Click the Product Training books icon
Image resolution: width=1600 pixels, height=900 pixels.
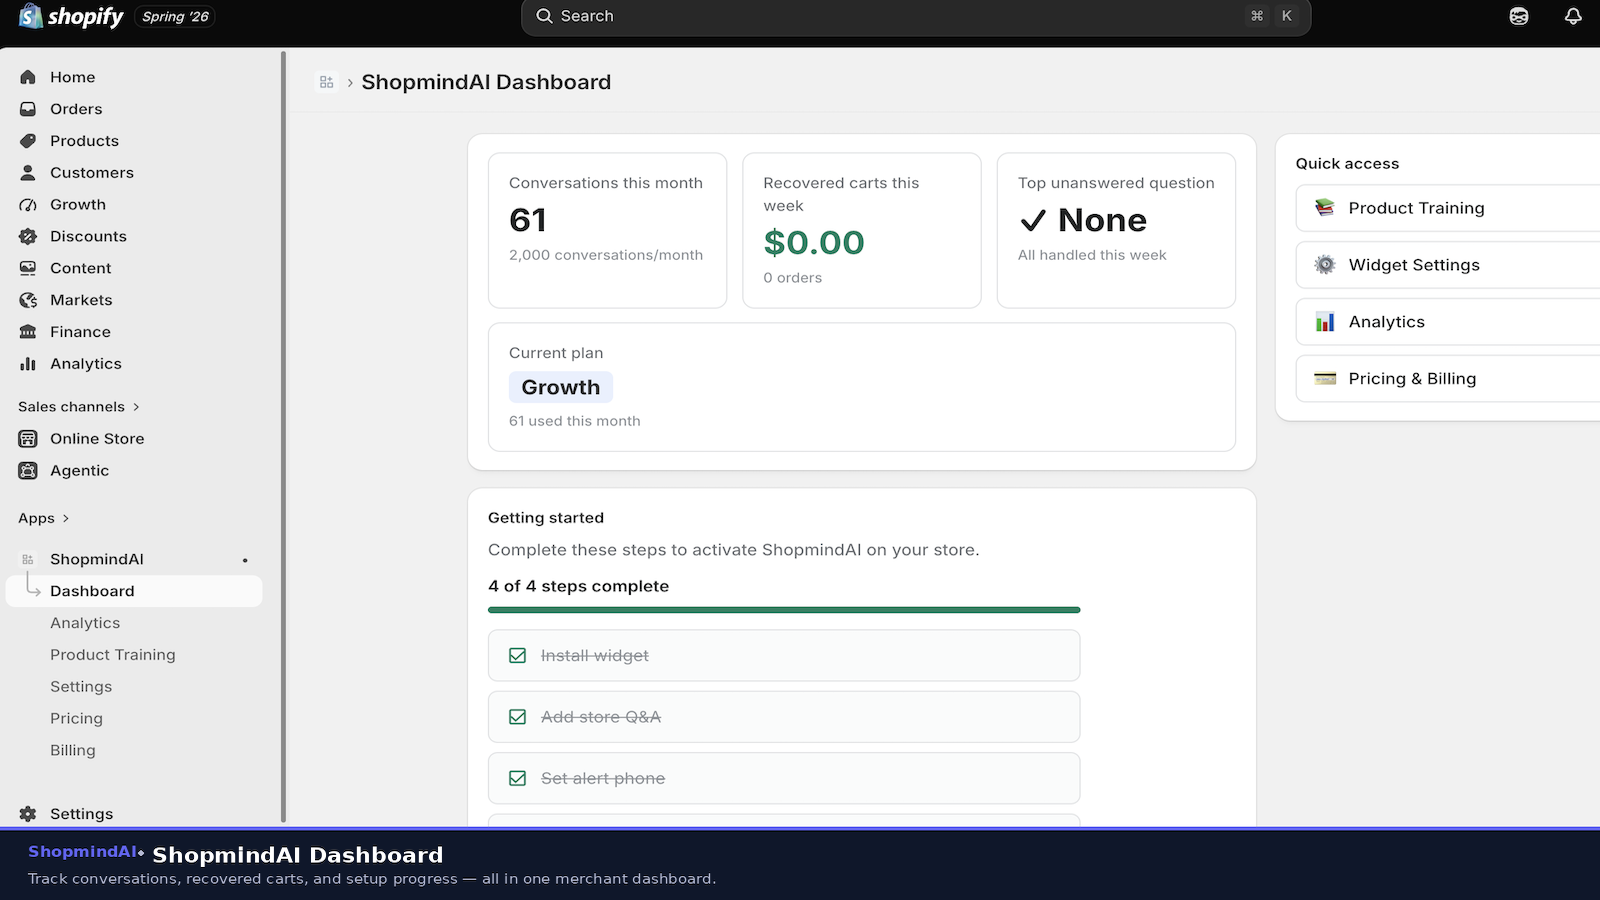[1325, 208]
